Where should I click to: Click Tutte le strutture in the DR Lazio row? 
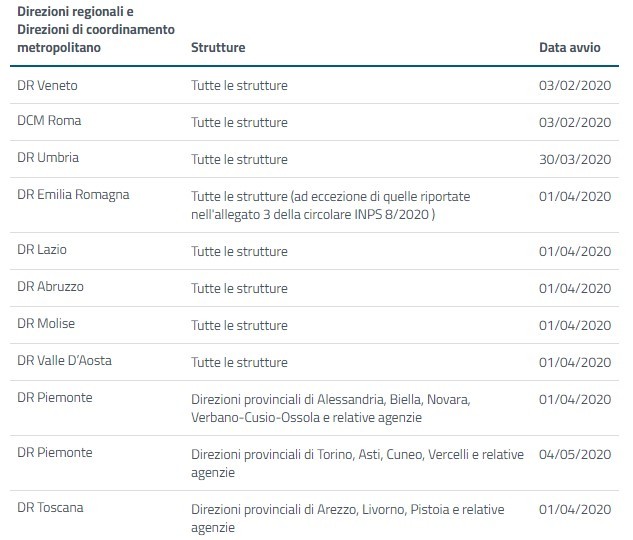tap(239, 250)
